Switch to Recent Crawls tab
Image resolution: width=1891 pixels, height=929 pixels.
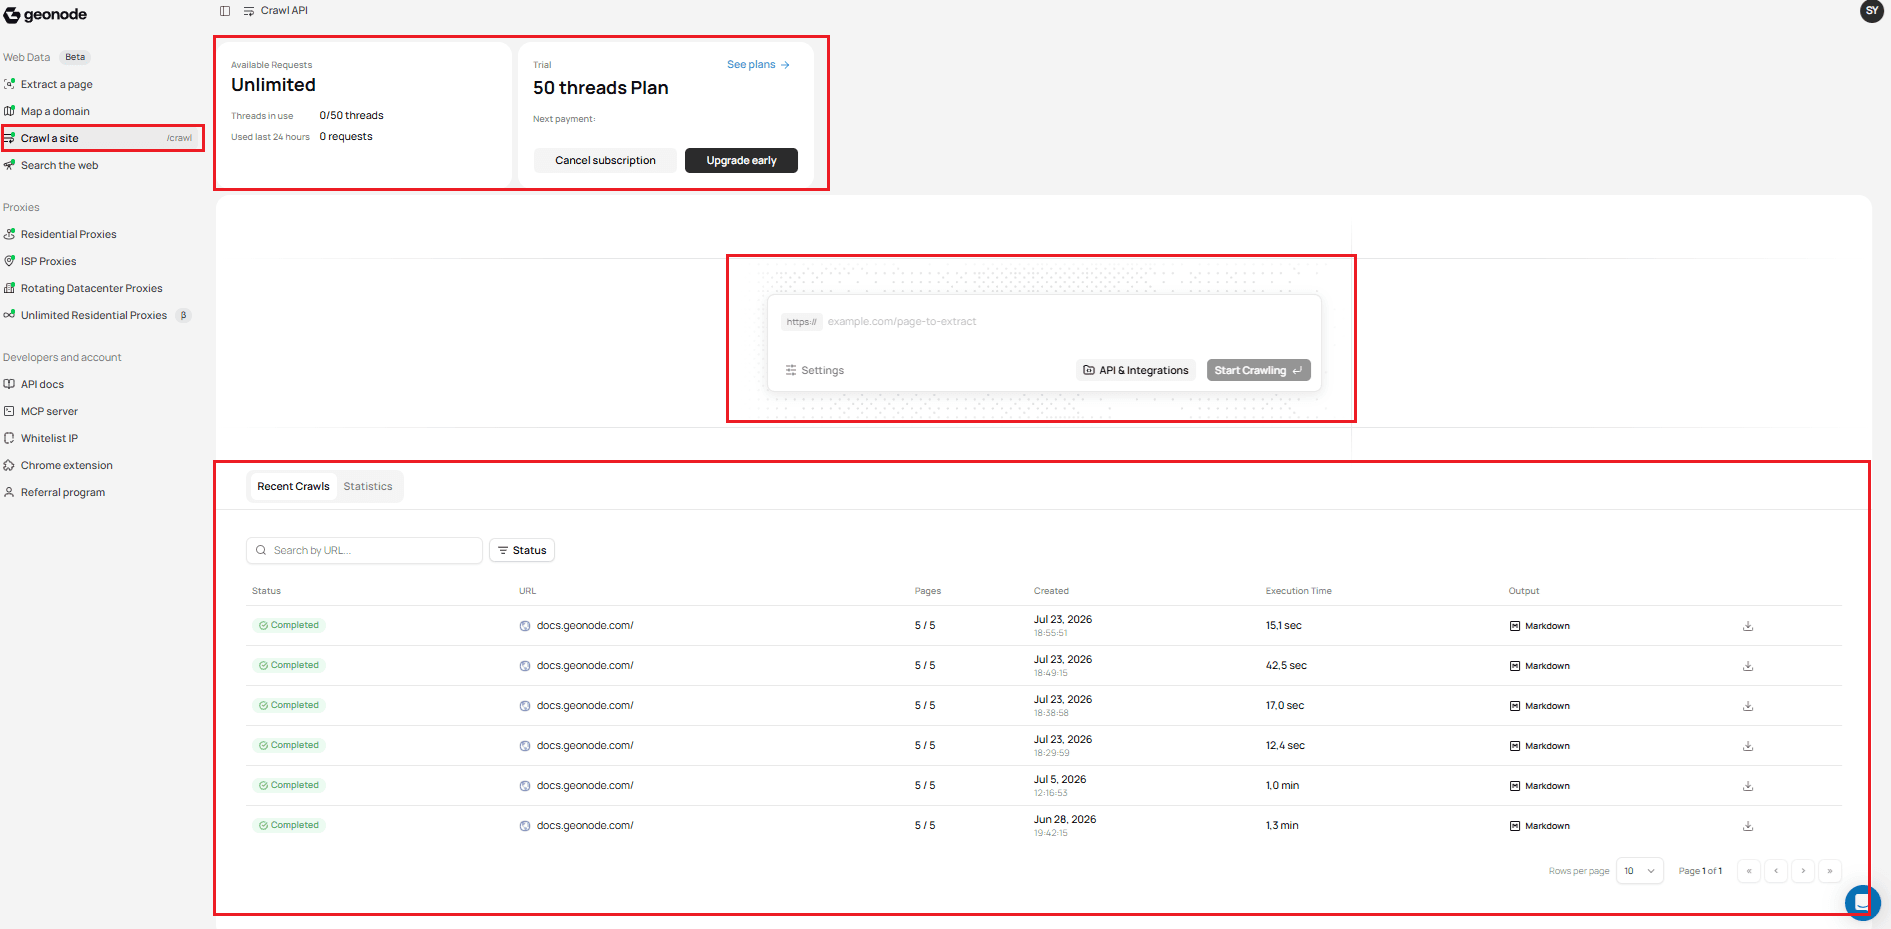[293, 486]
